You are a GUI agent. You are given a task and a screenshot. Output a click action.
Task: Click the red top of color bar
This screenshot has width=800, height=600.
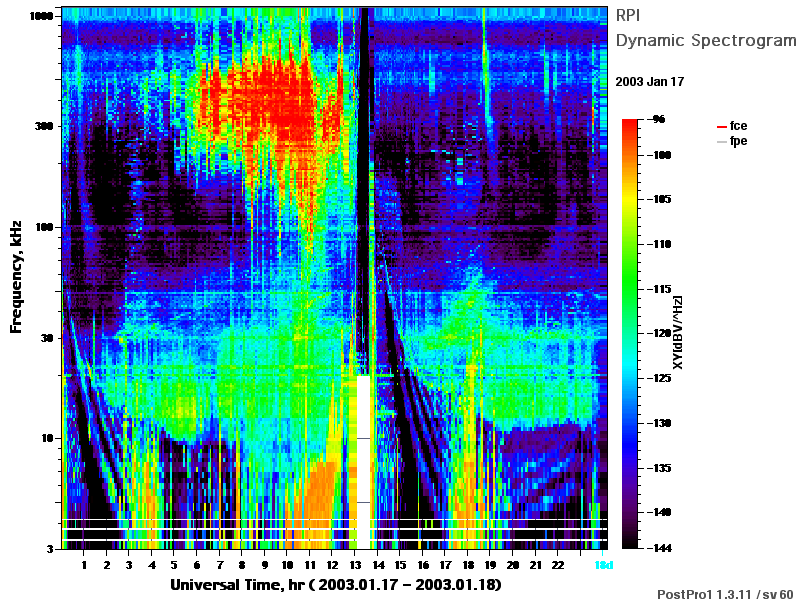pyautogui.click(x=630, y=124)
